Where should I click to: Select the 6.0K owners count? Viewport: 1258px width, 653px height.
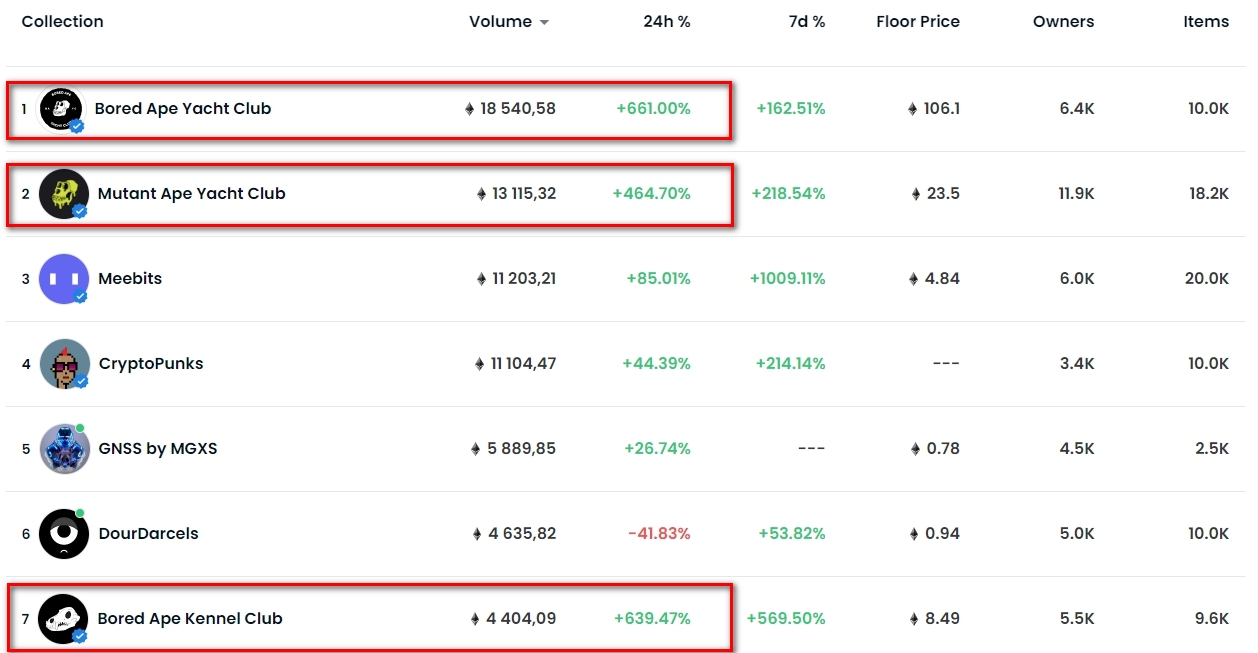[x=1077, y=278]
